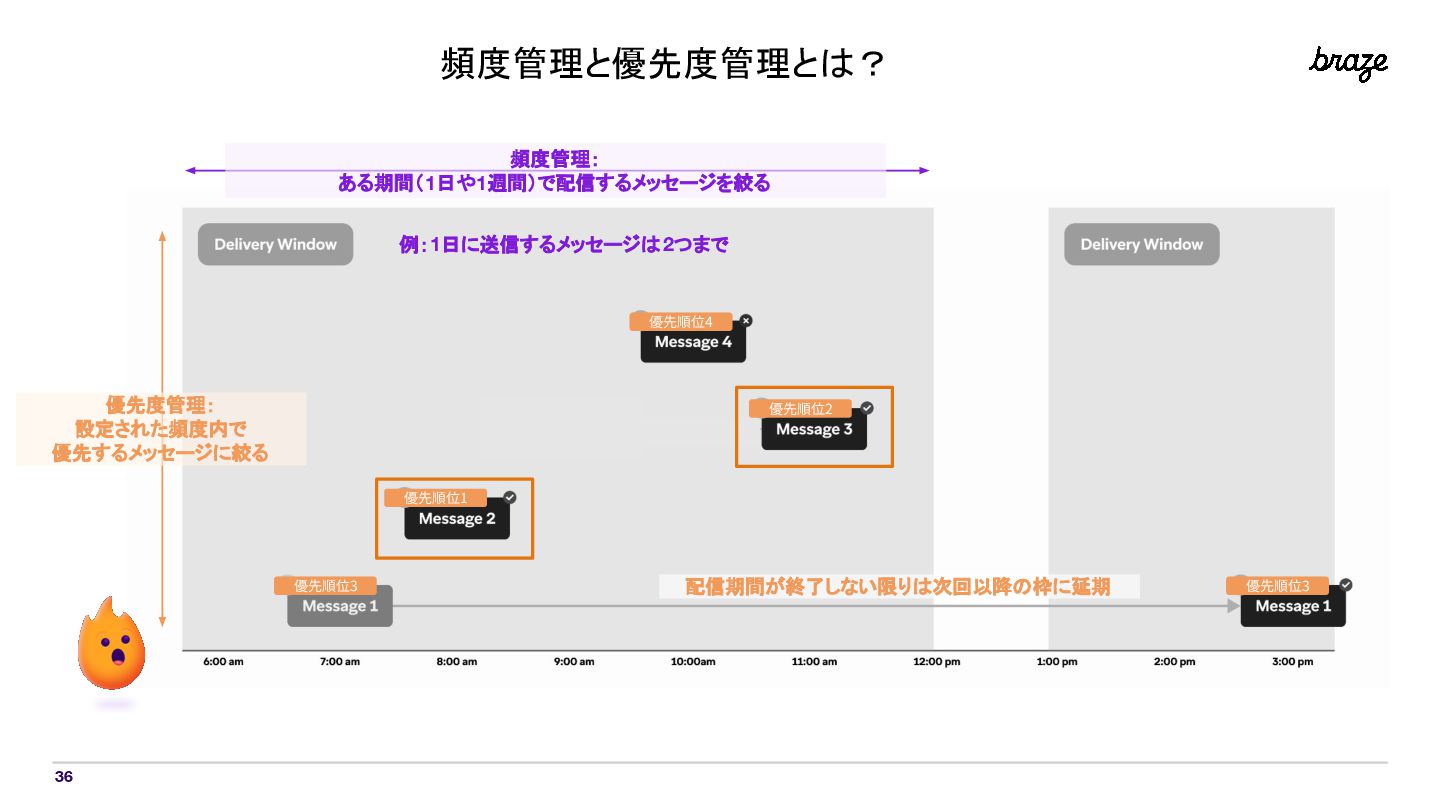The width and height of the screenshot is (1440, 810).
Task: Click the orange 優先度管理 heading text
Action: click(160, 405)
